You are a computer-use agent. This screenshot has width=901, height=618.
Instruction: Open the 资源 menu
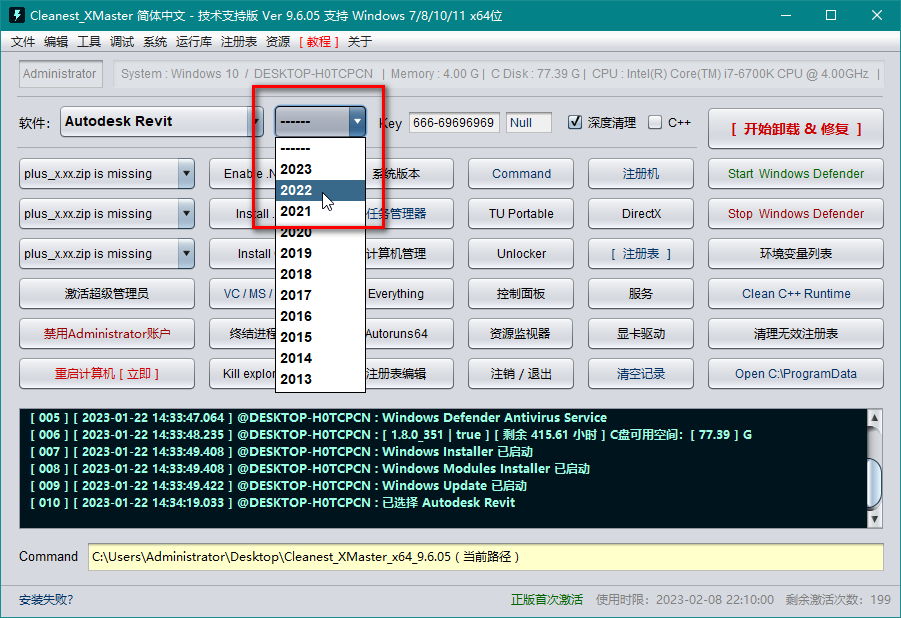click(278, 41)
